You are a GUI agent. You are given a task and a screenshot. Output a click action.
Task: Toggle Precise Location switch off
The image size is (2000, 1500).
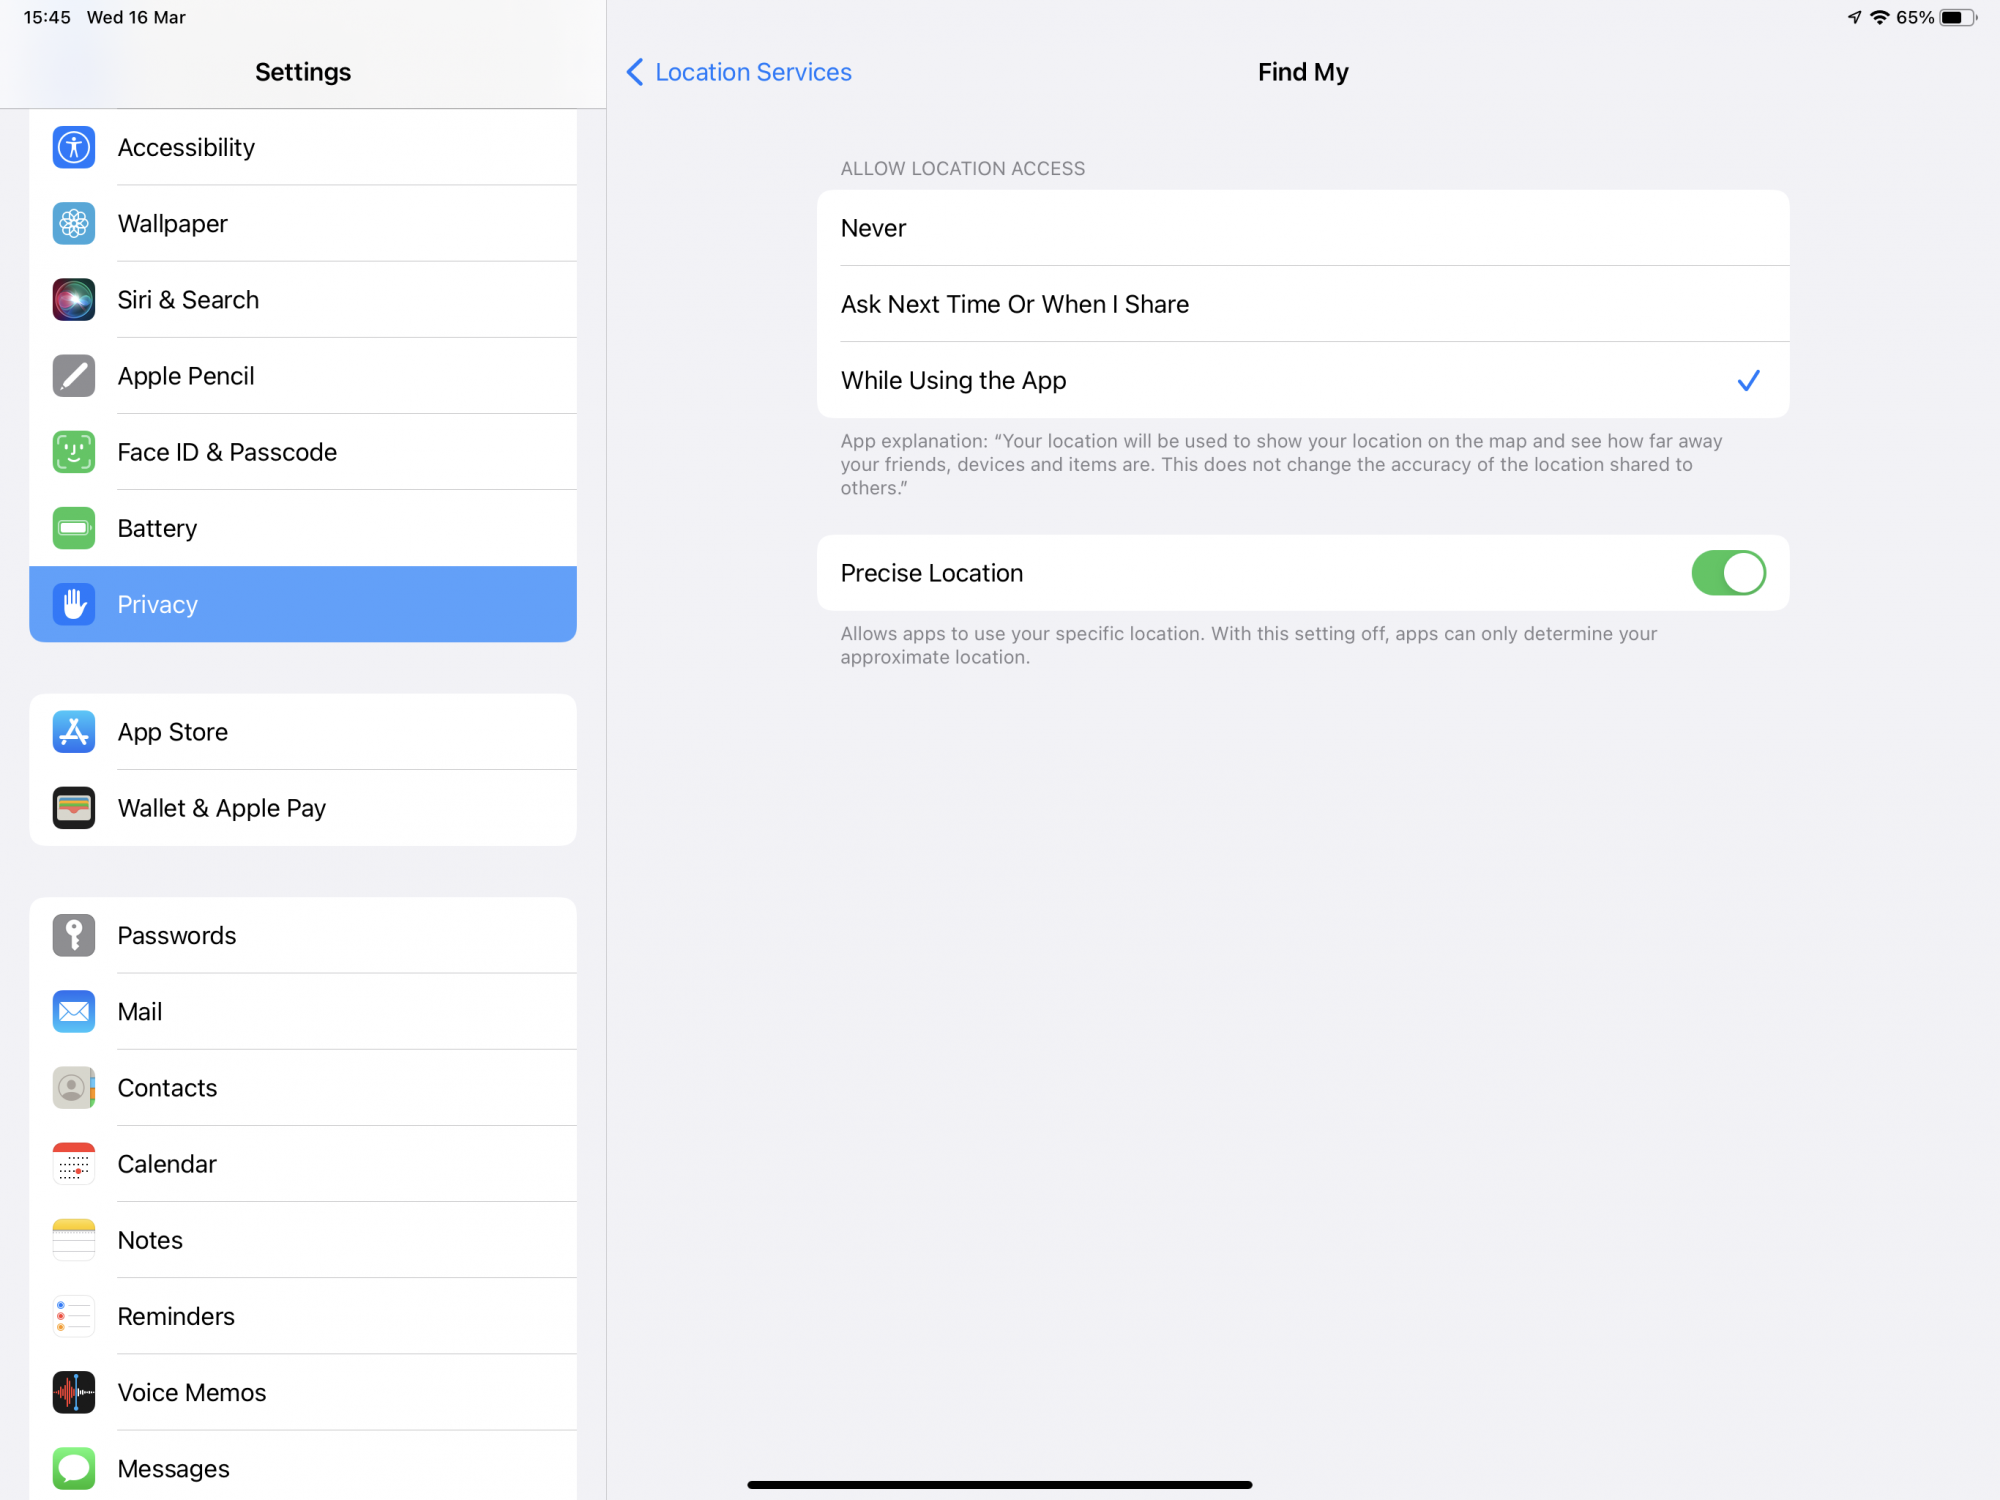tap(1728, 573)
